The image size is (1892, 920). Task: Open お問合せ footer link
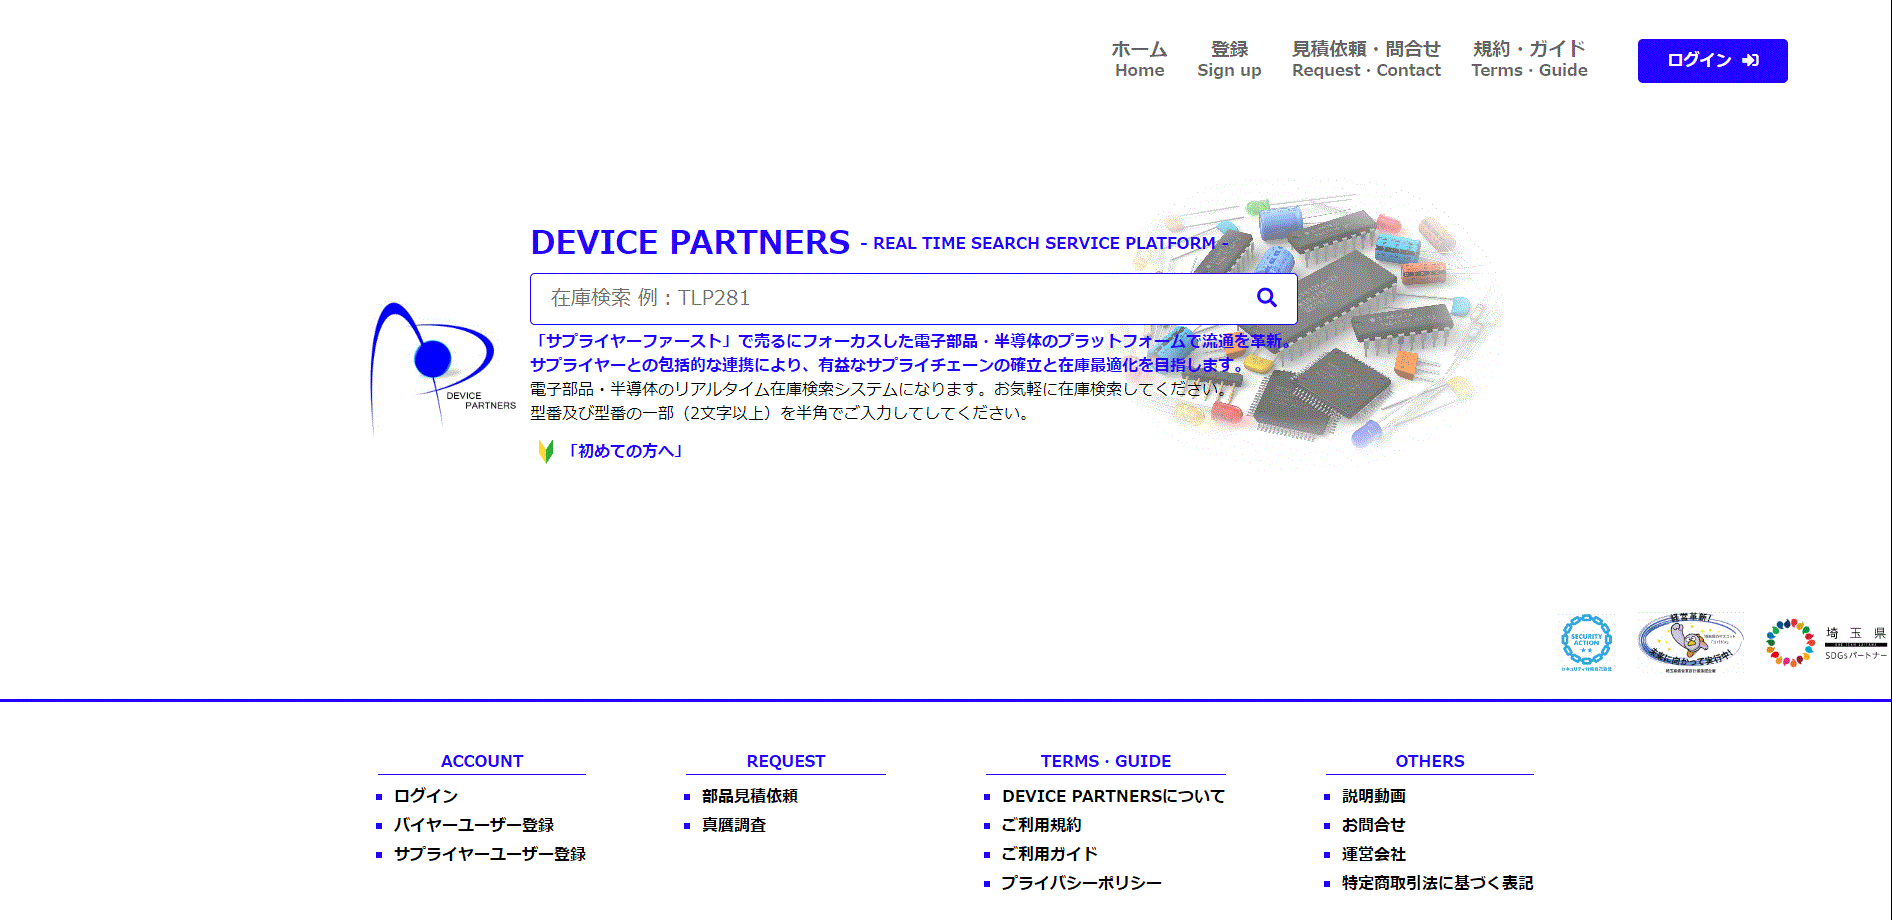pos(1373,825)
